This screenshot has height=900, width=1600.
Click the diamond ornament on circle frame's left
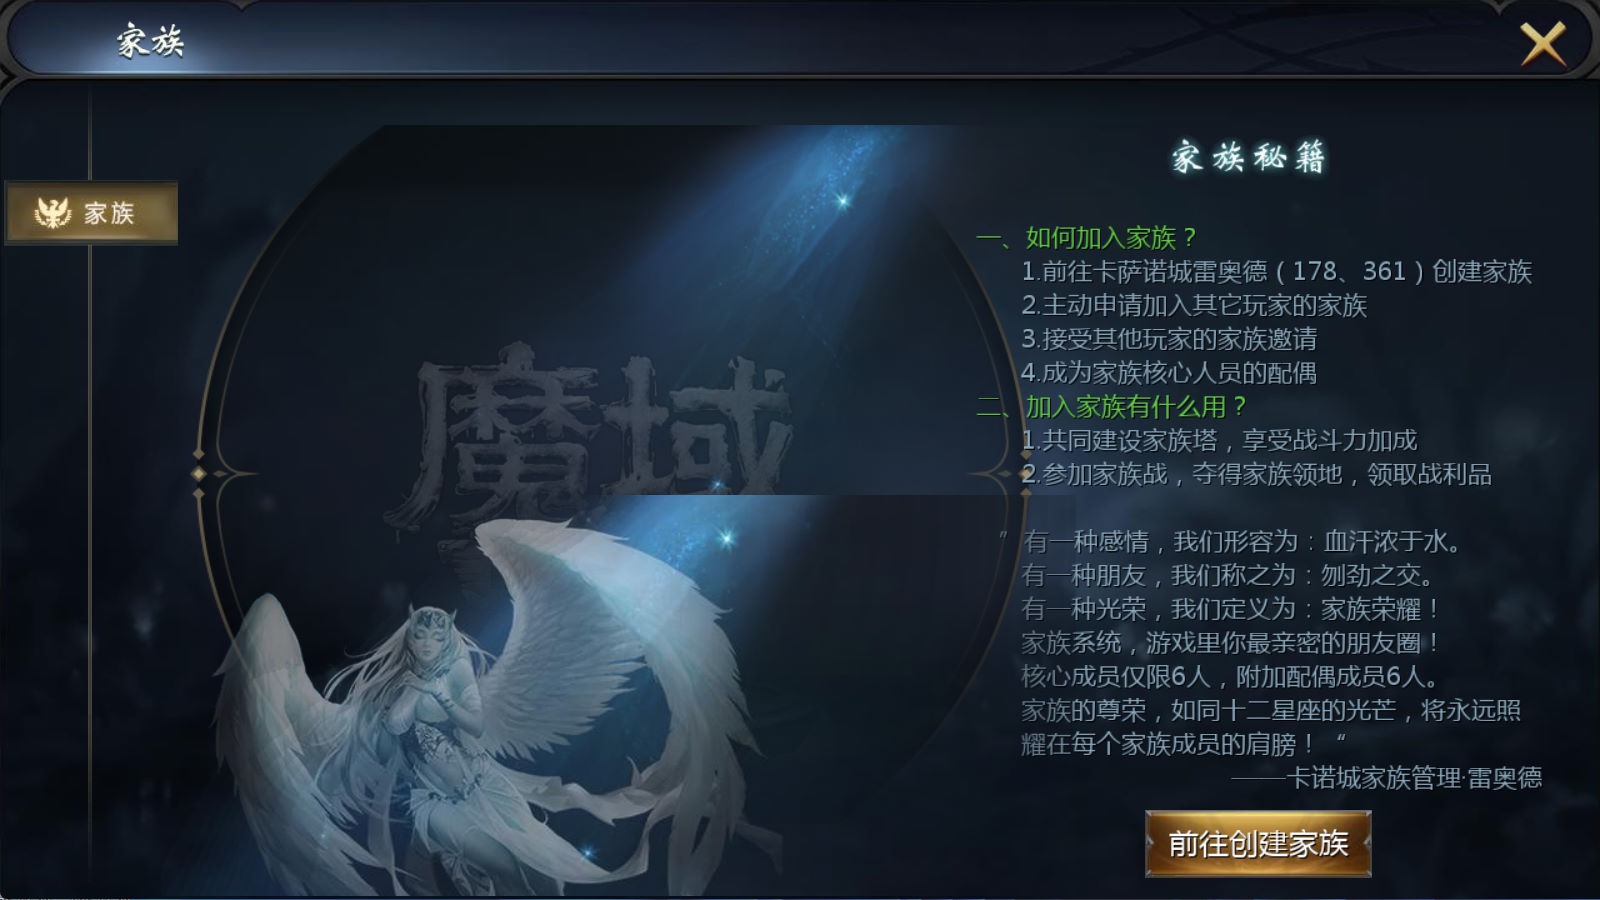199,473
